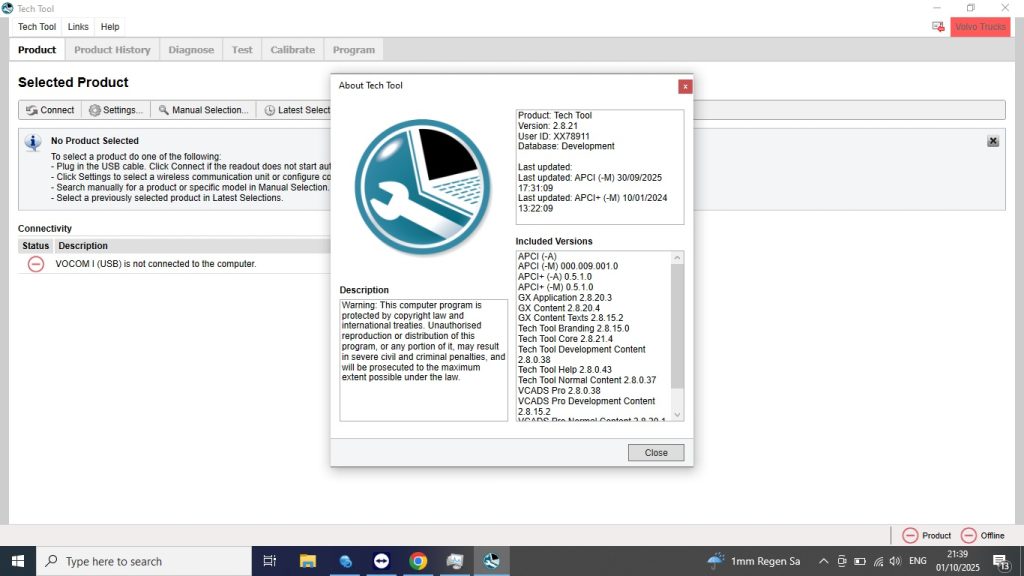Close About Tech Tool with red X
Screen dimensions: 1024x576
click(684, 86)
